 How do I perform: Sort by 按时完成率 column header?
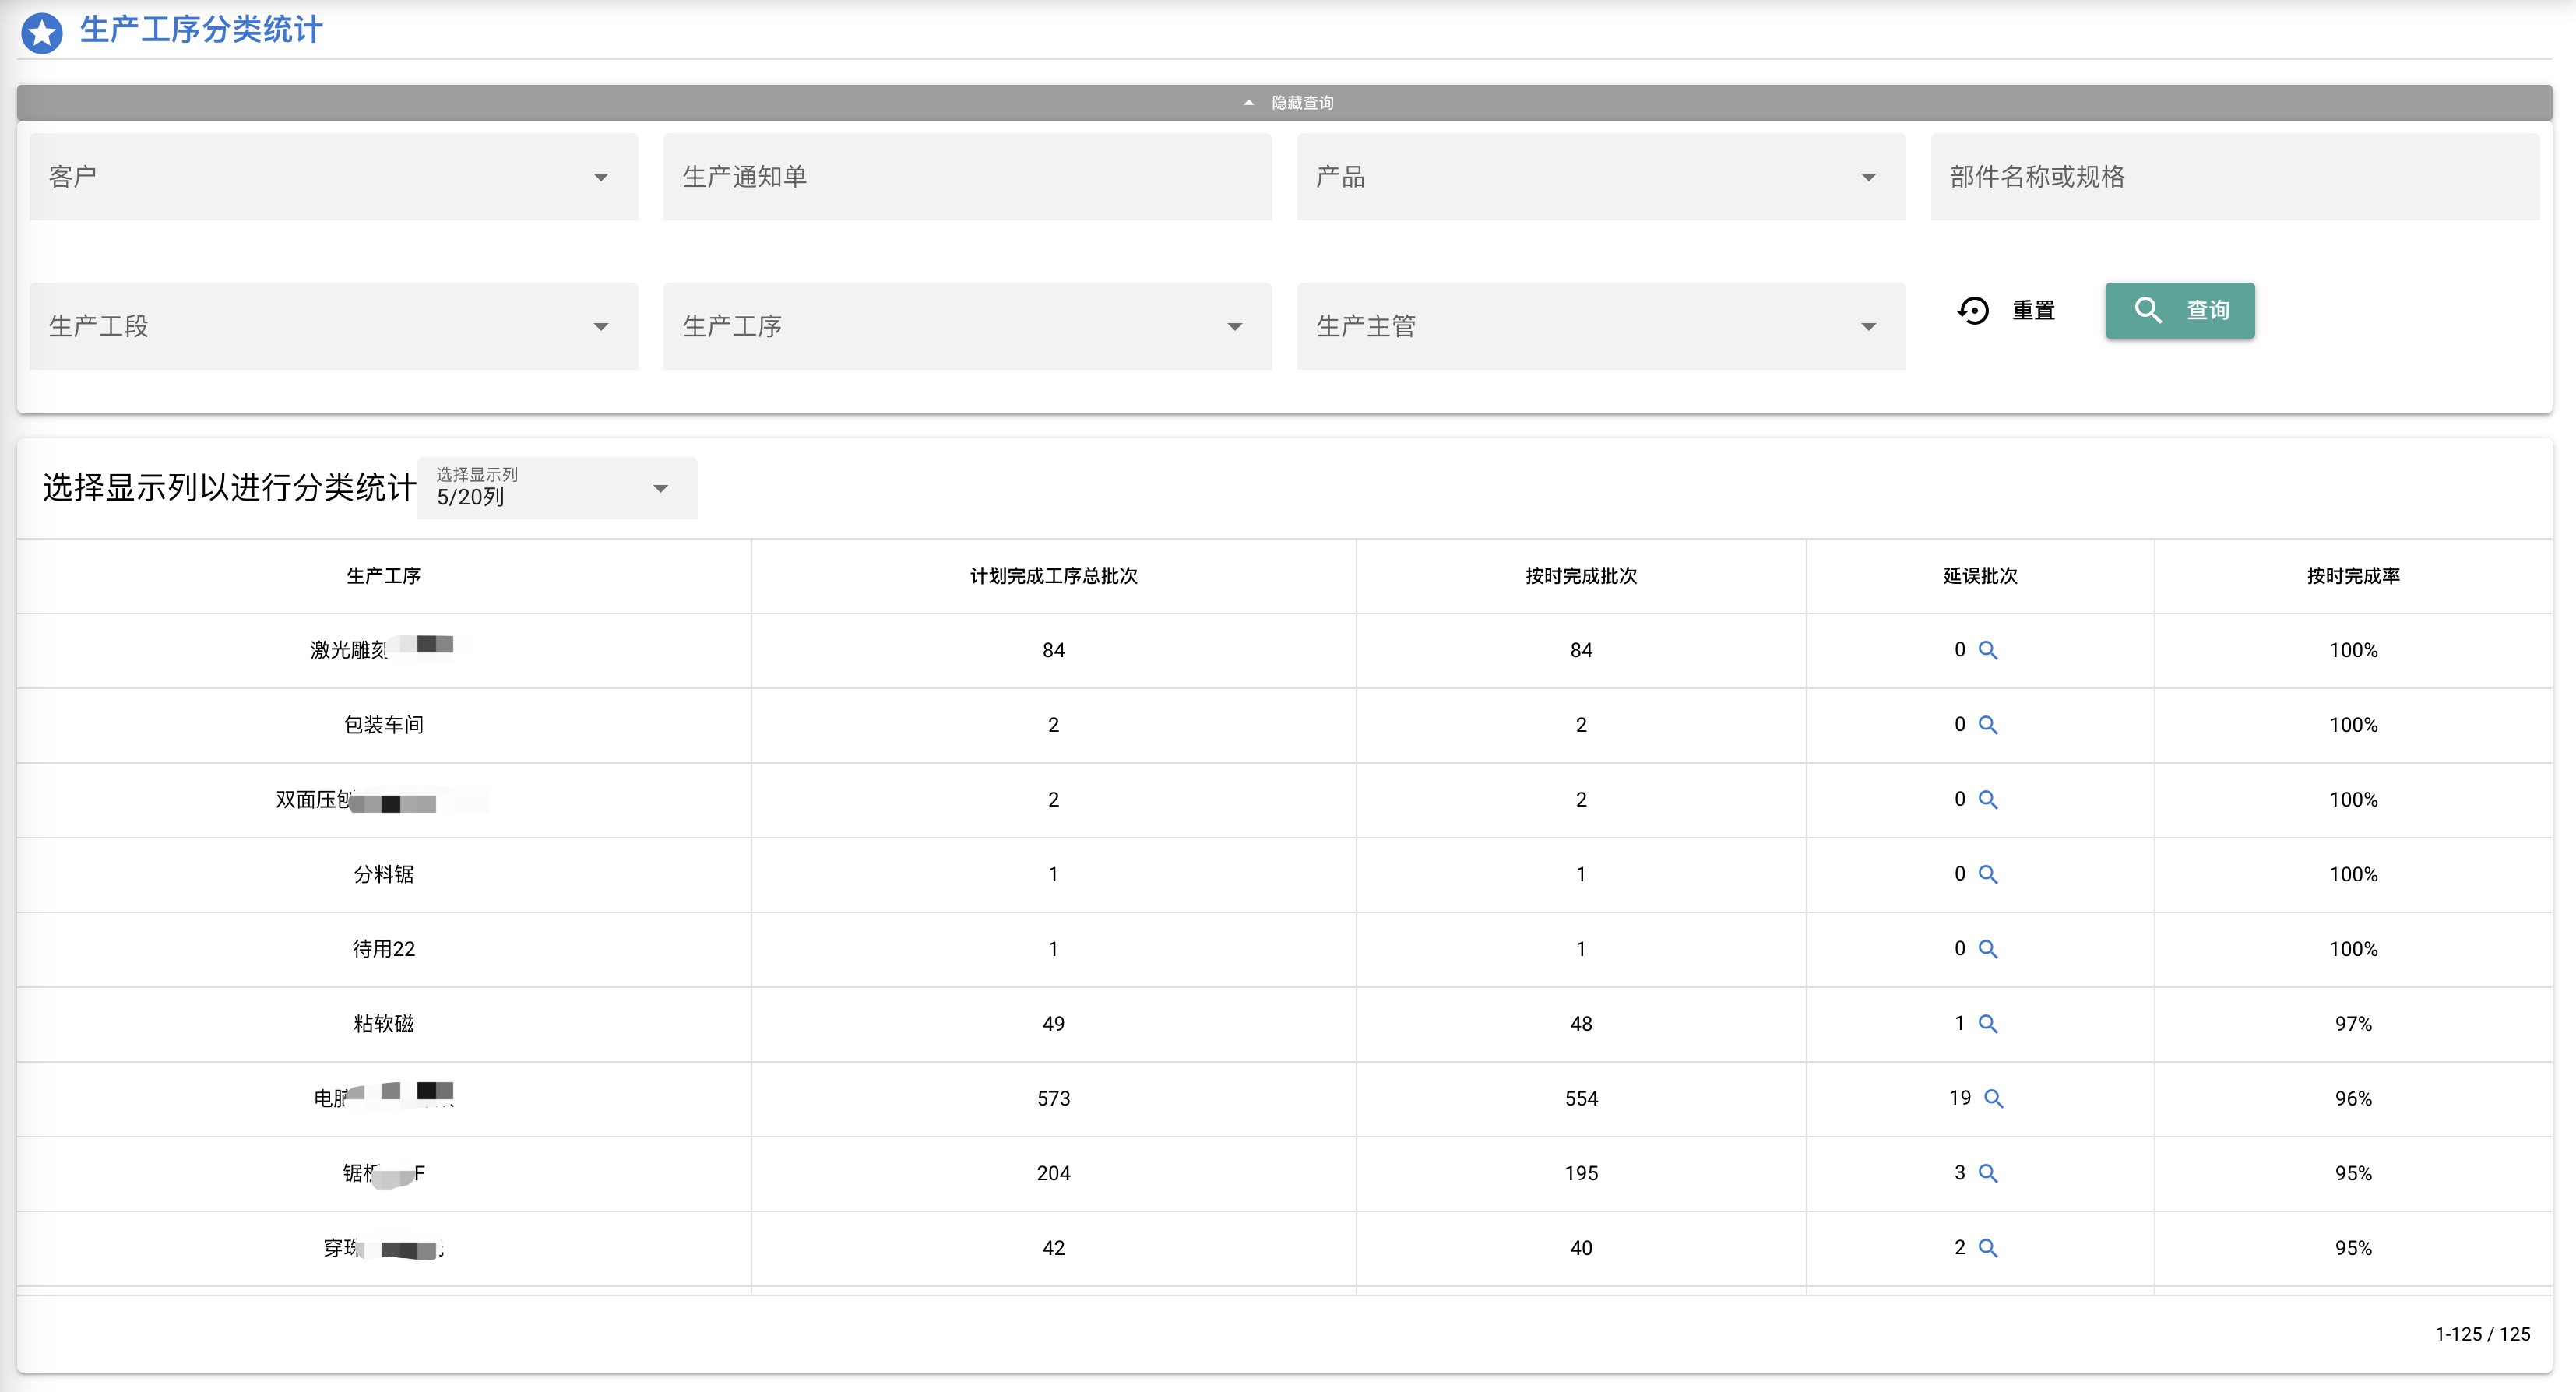[2353, 576]
